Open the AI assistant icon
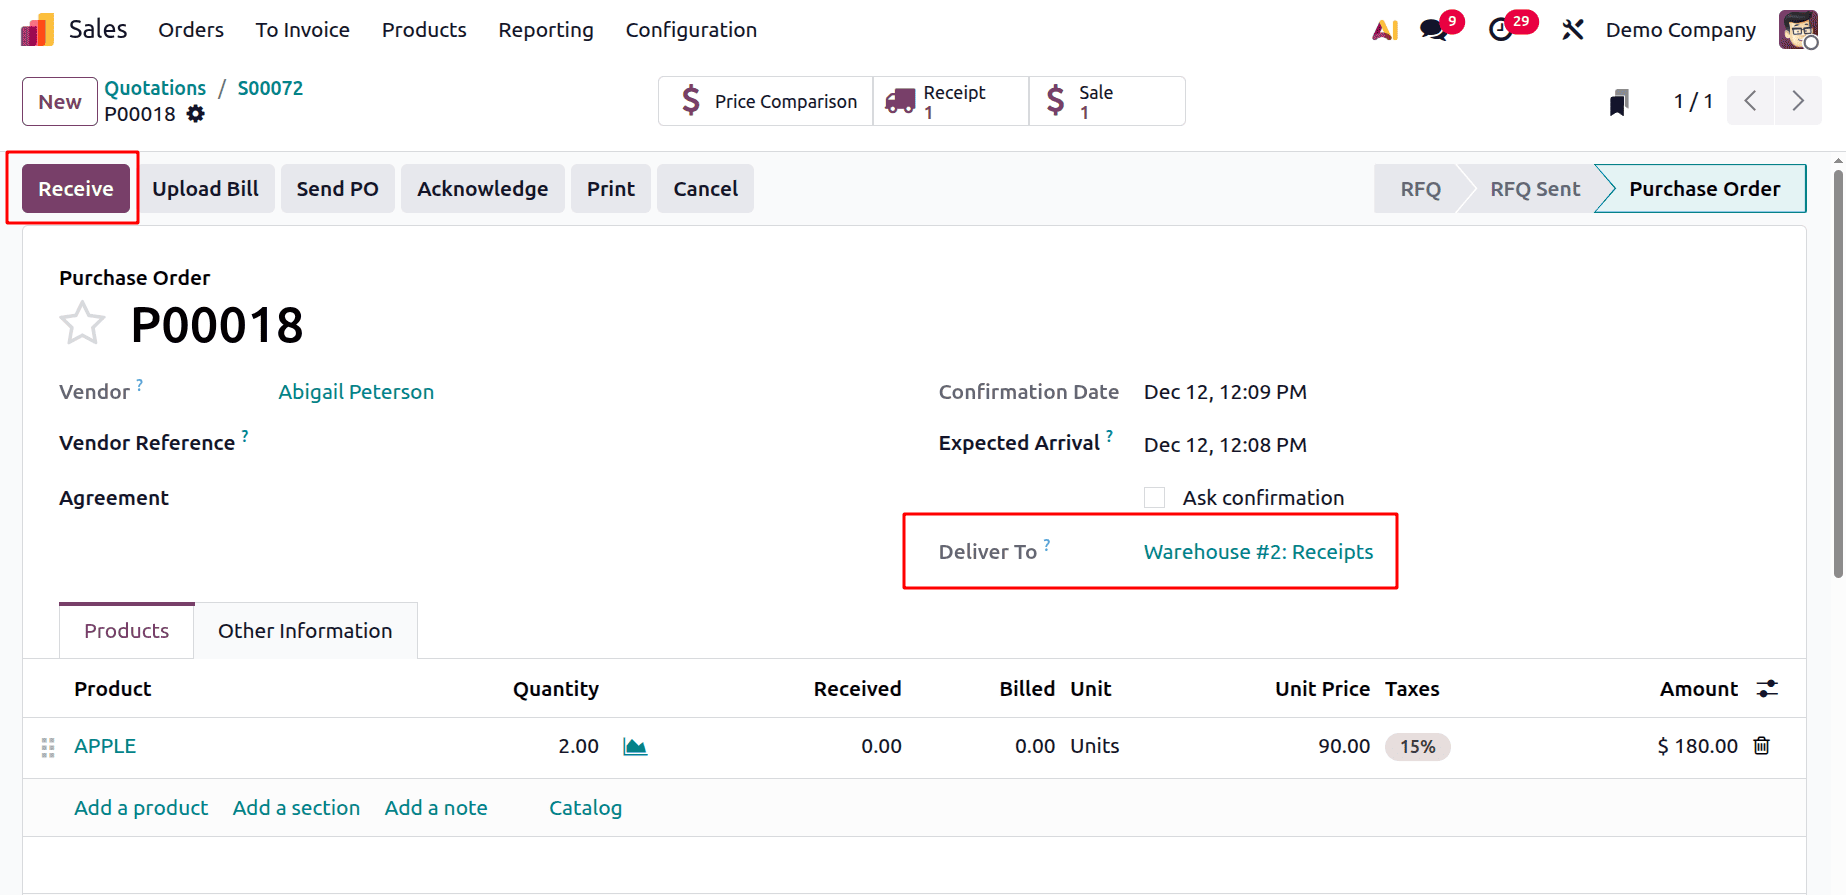This screenshot has height=895, width=1846. point(1385,30)
